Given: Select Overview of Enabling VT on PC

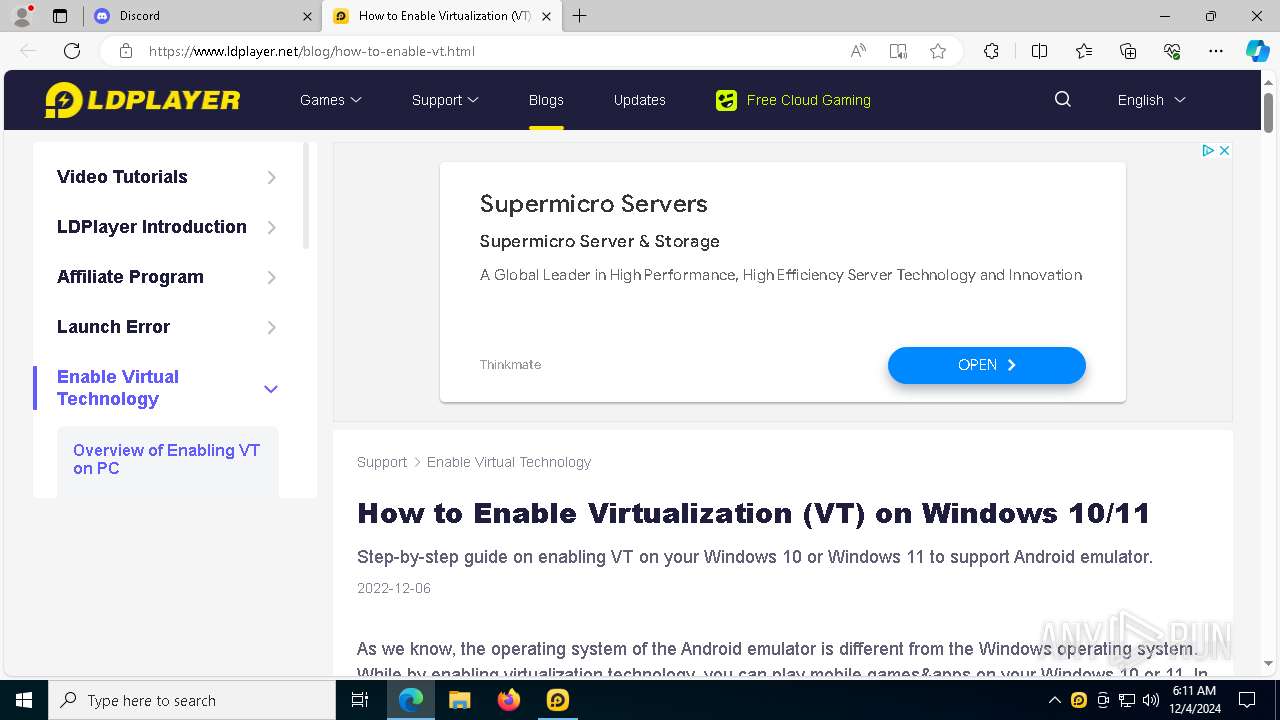Looking at the screenshot, I should (167, 459).
